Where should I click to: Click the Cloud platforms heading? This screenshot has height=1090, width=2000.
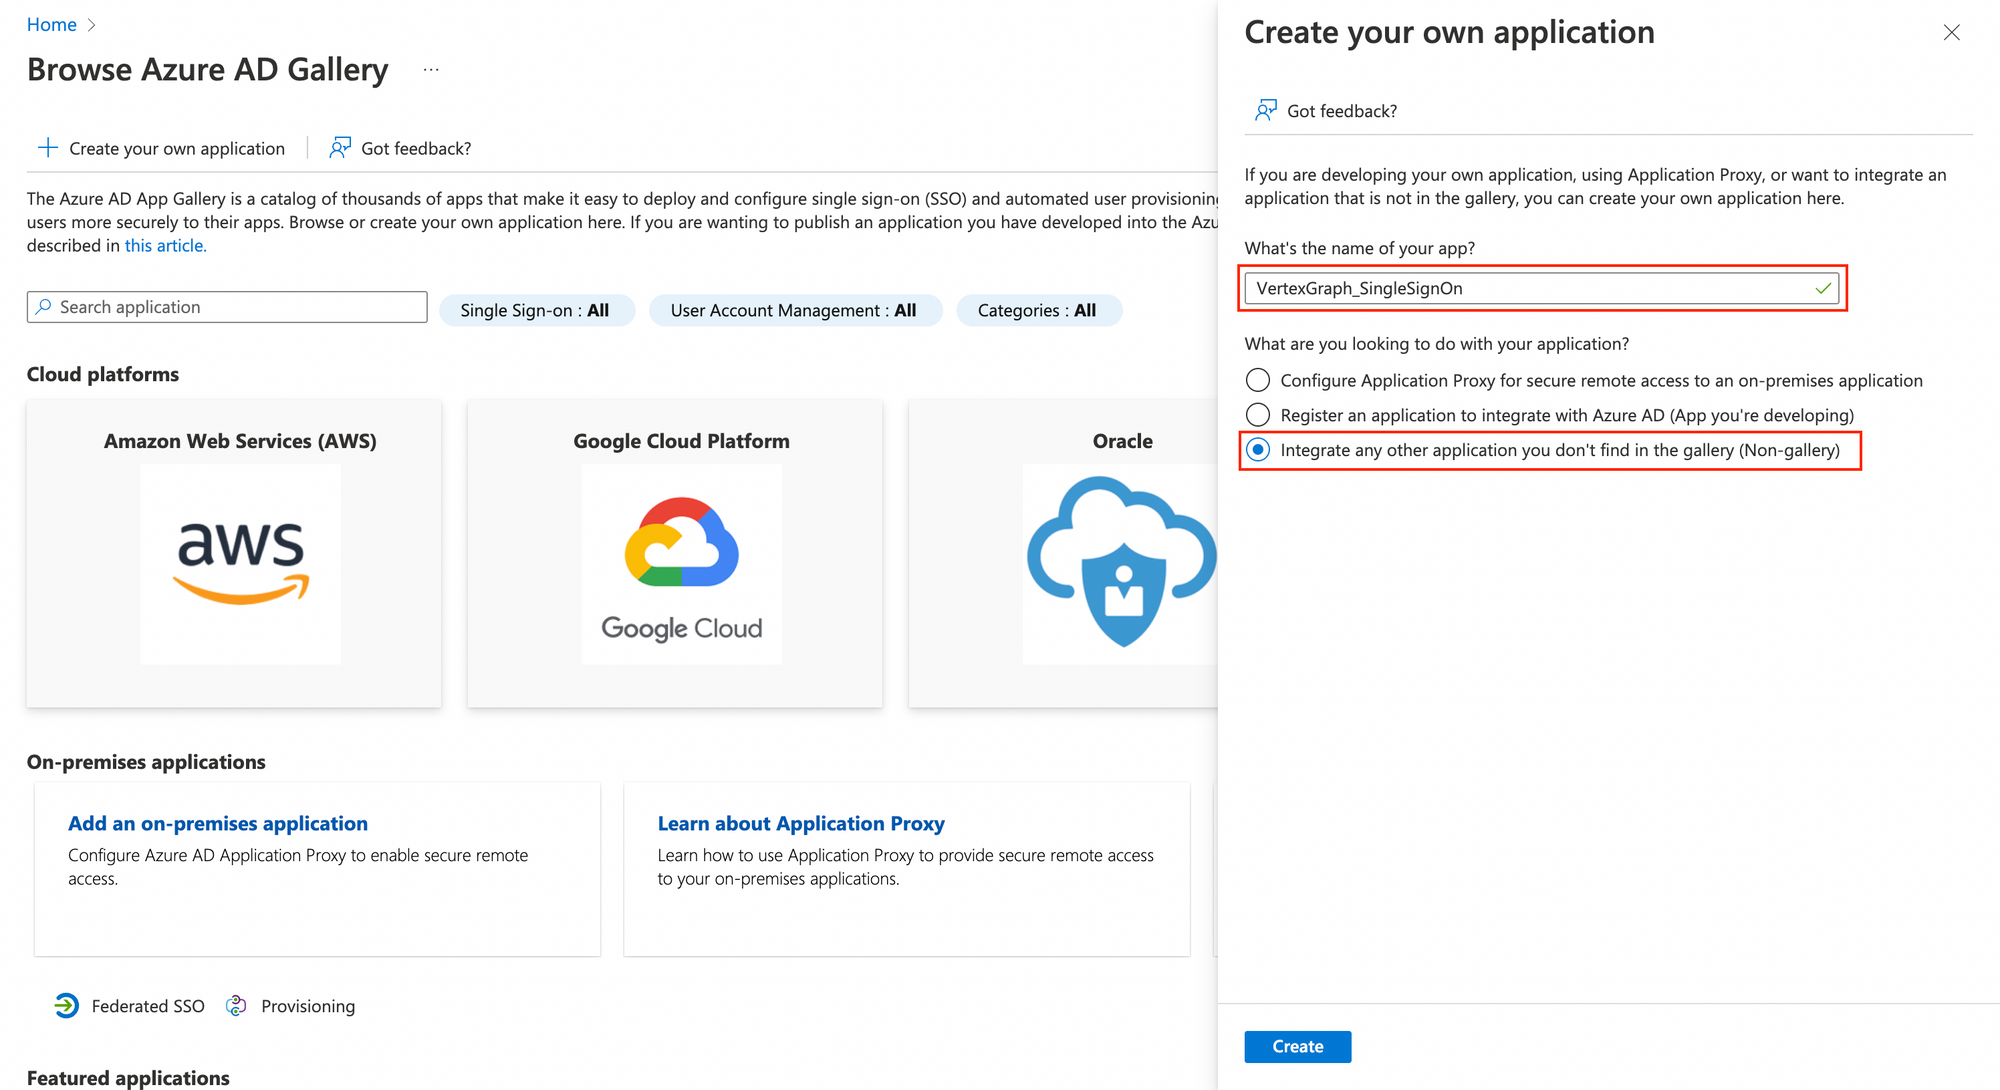click(103, 374)
